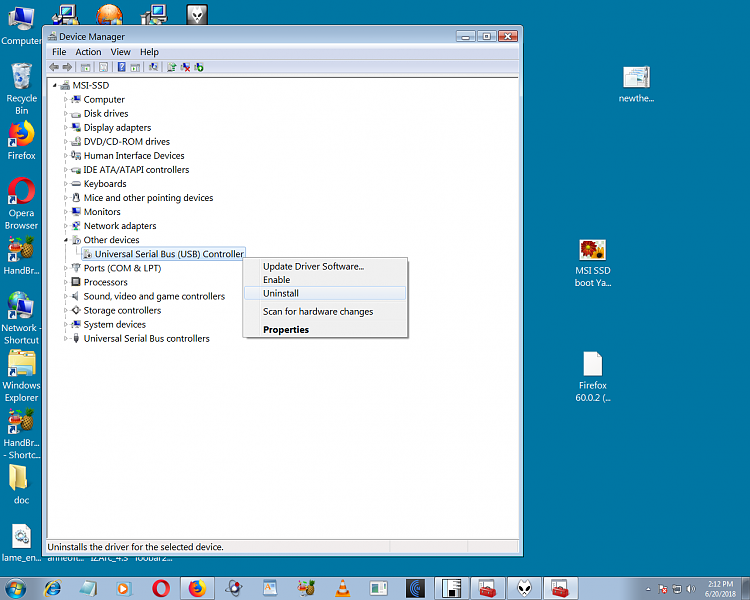This screenshot has width=750, height=600.
Task: Select the newthe... desktop icon
Action: (636, 84)
